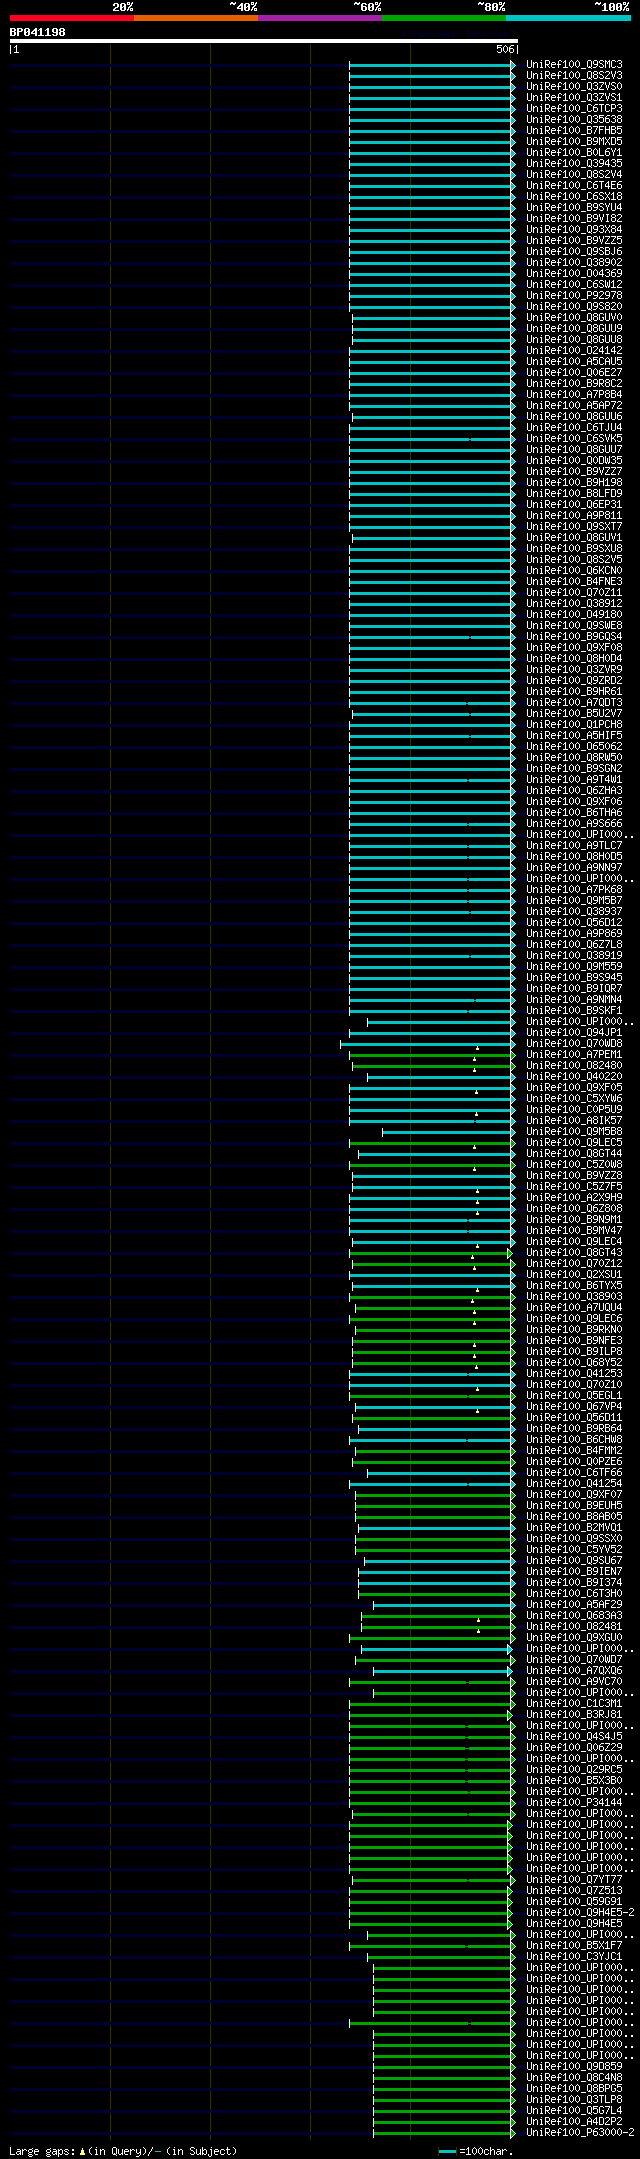Click the 'Large gaps' legend text

point(123,2150)
